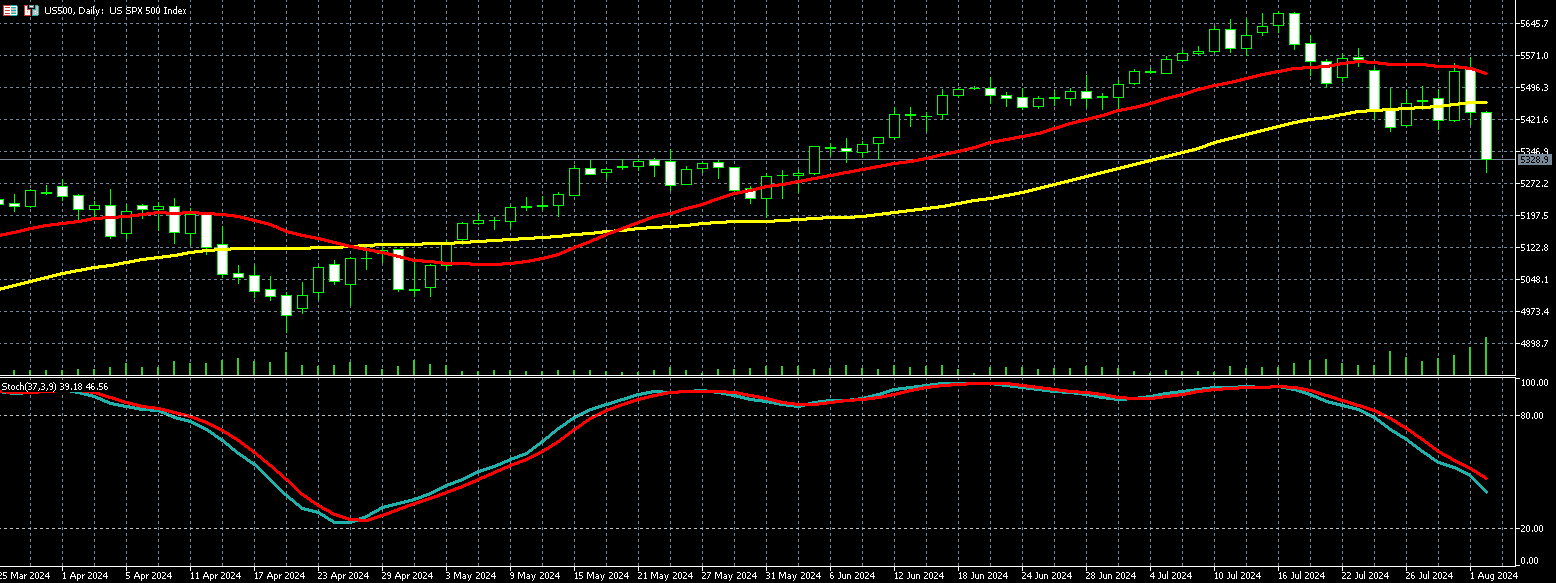
Task: Grab the divider between chart and Stochastic window
Action: click(x=760, y=377)
